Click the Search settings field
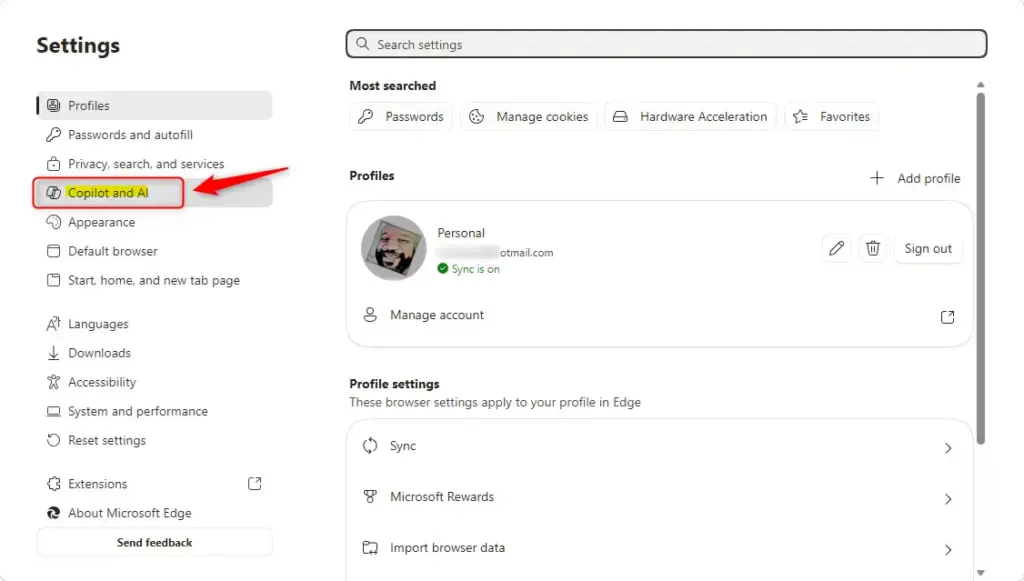This screenshot has width=1024, height=581. click(666, 44)
